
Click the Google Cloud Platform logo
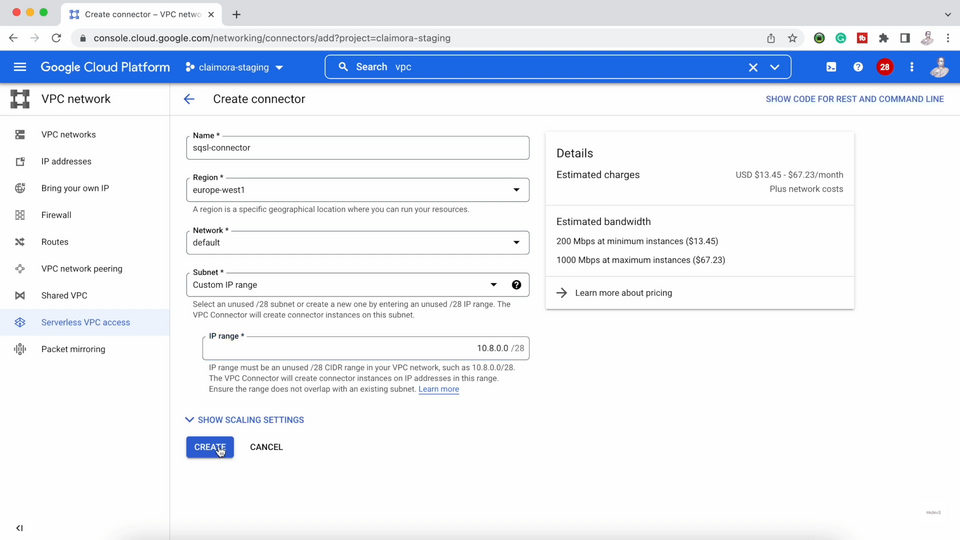click(x=105, y=67)
